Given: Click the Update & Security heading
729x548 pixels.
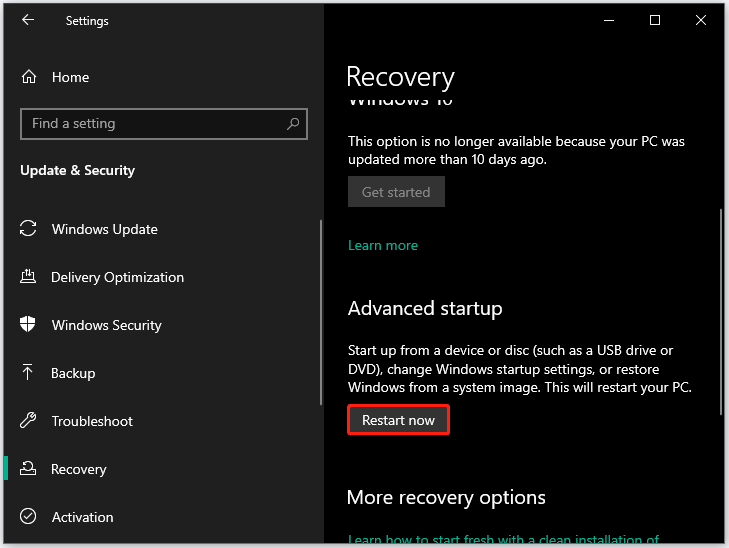Looking at the screenshot, I should click(78, 171).
